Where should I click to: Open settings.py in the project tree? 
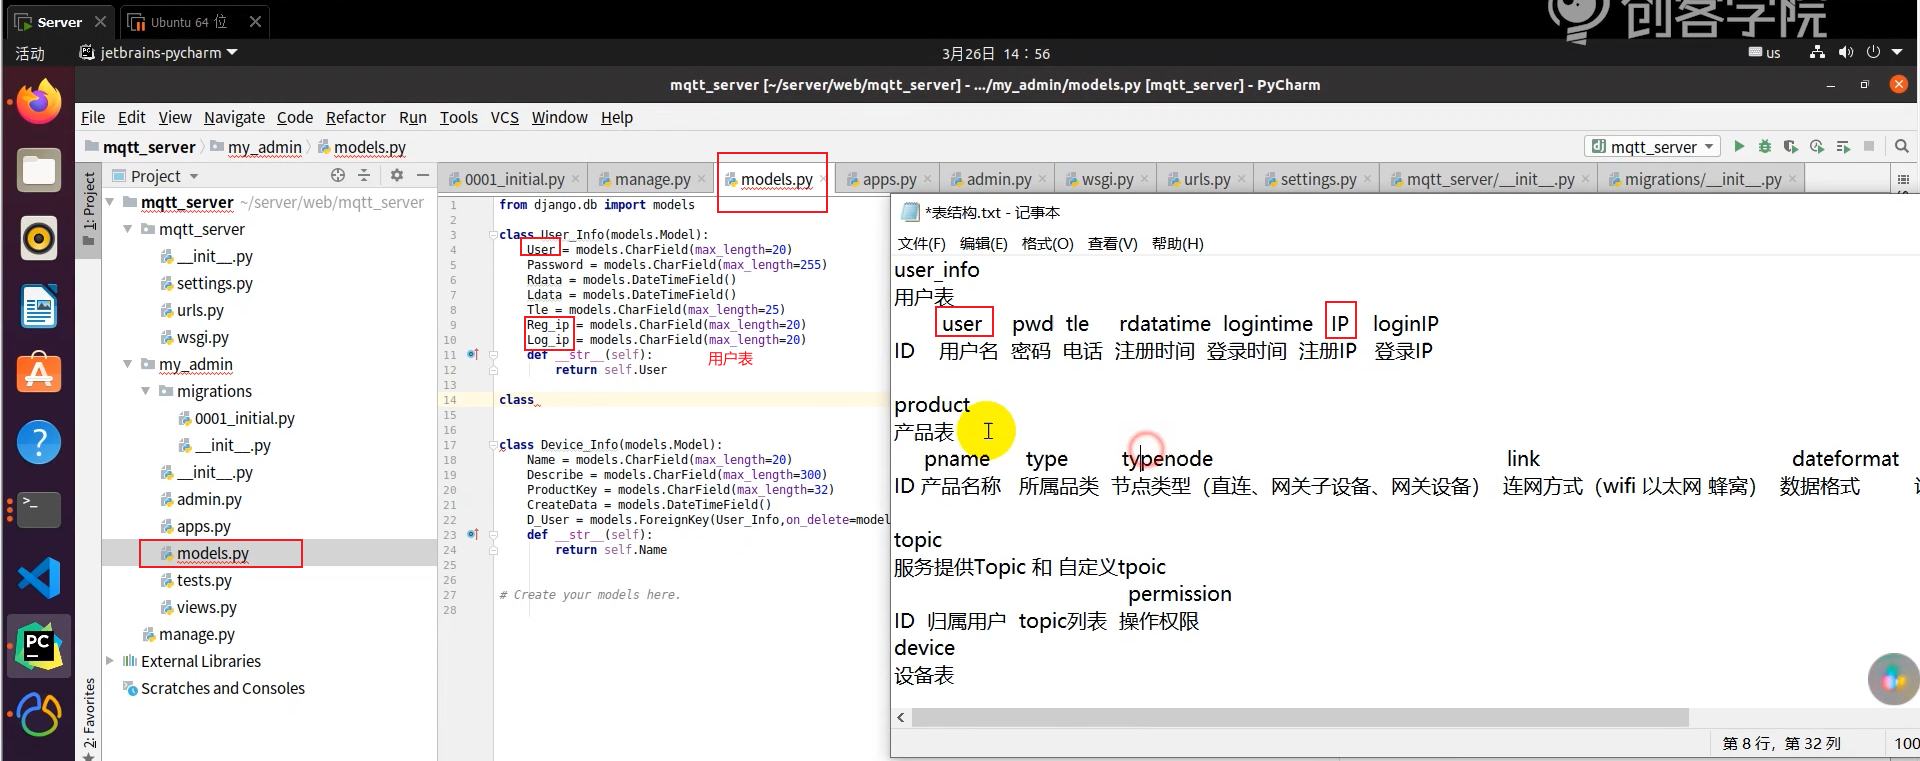click(214, 283)
